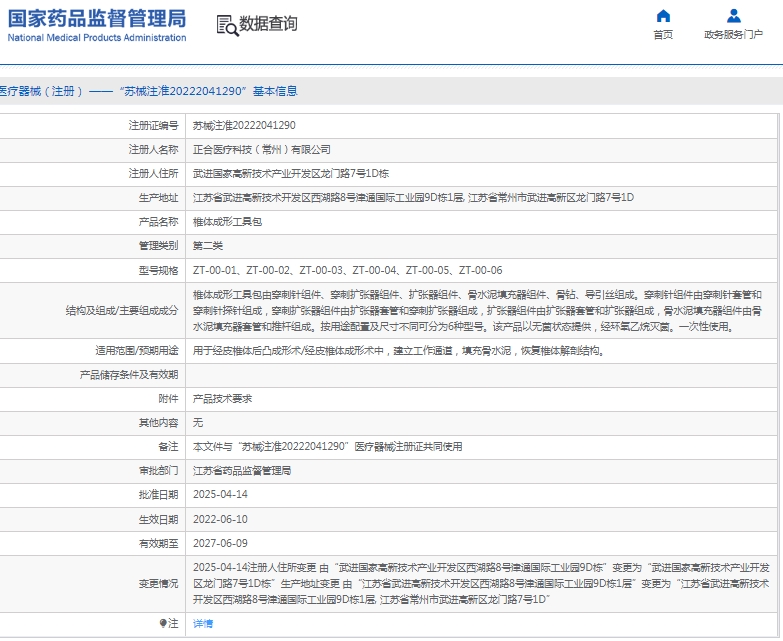Image resolution: width=783 pixels, height=641 pixels.
Task: Select the 生产地址 production address value
Action: (x=413, y=198)
